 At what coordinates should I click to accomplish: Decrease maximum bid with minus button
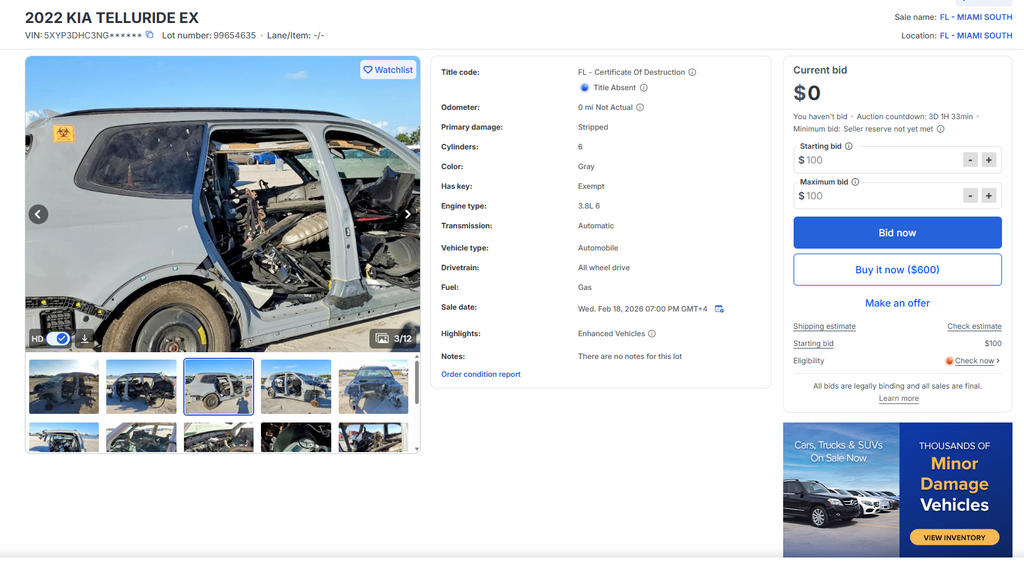click(x=970, y=196)
